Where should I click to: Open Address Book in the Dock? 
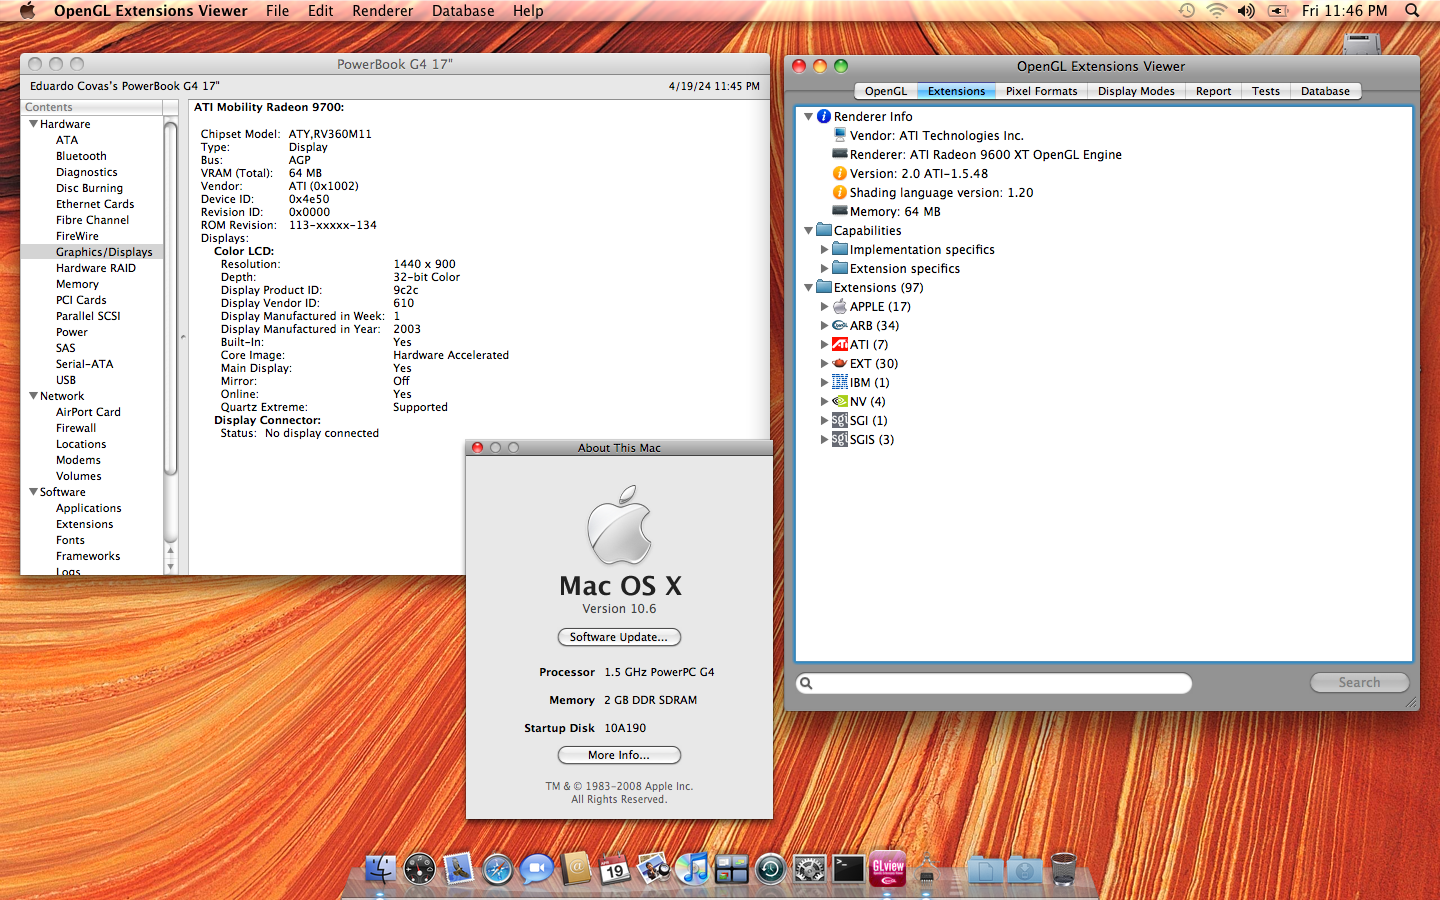575,868
